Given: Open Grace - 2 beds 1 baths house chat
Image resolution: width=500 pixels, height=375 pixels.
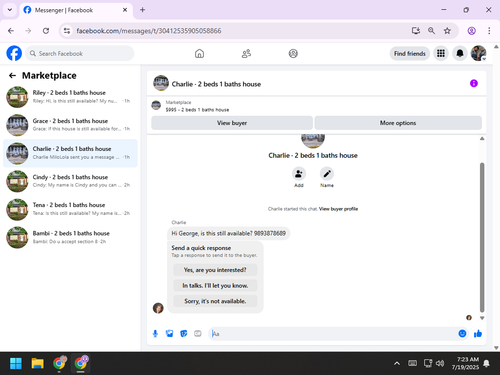Looking at the screenshot, I should (70, 125).
